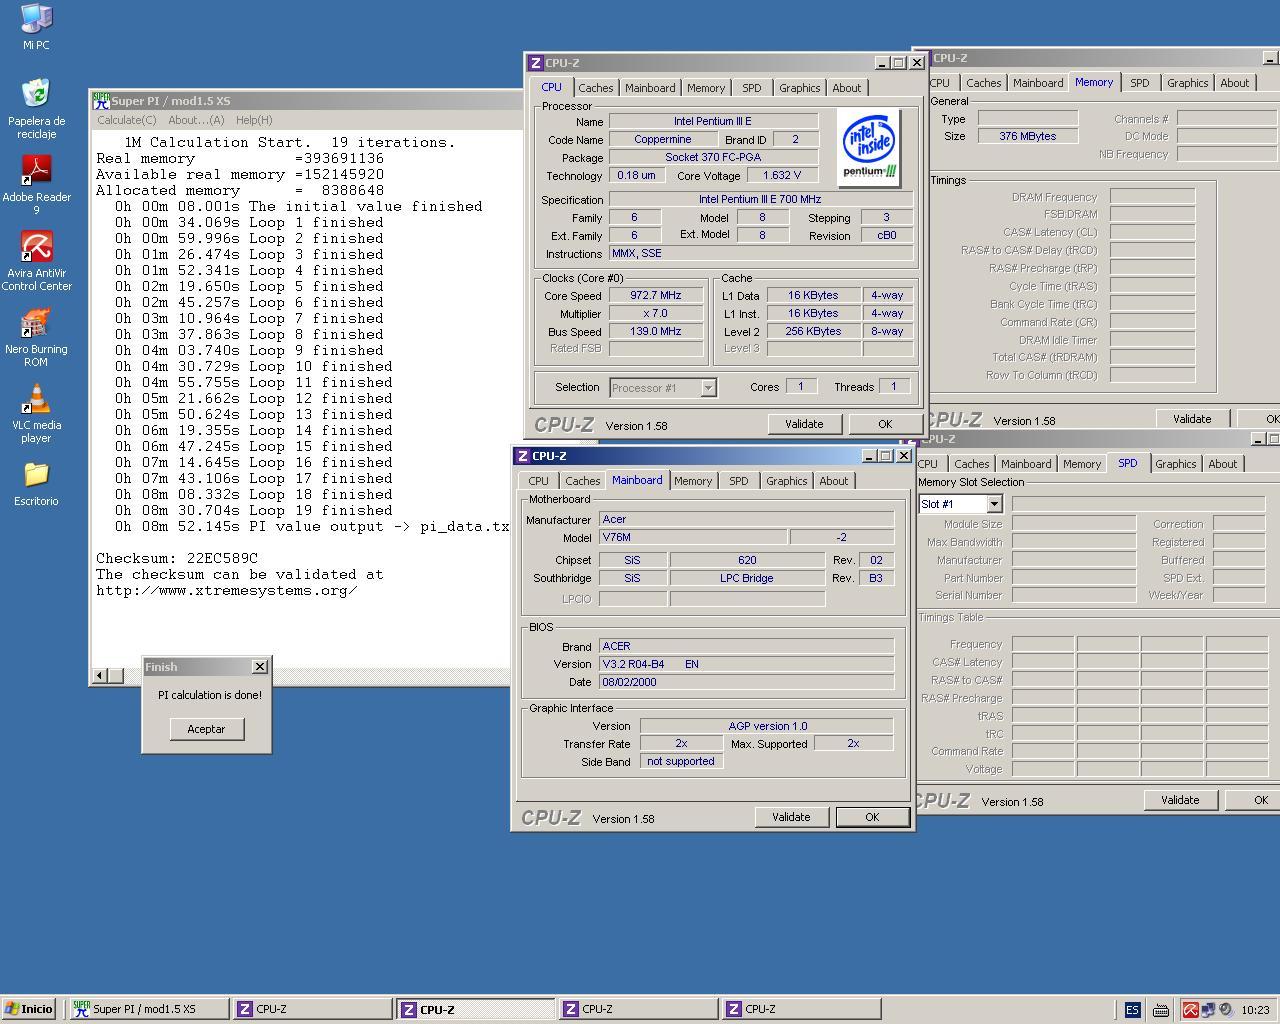Image resolution: width=1280 pixels, height=1024 pixels.
Task: Click the Checksum: 22EC589C line
Action: coord(177,558)
